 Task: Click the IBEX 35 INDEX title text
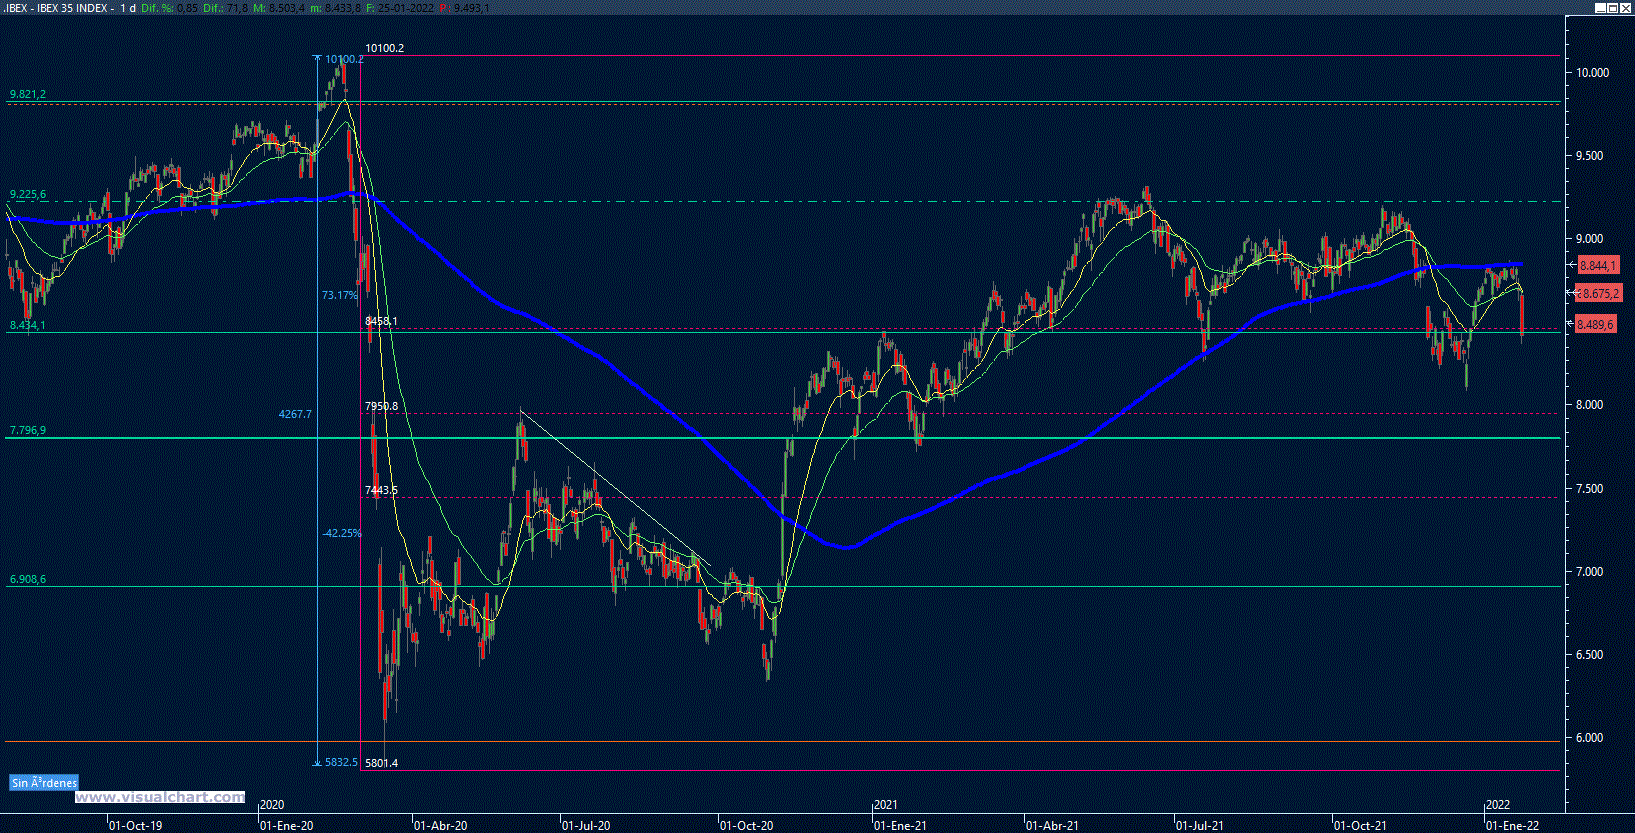pos(72,8)
